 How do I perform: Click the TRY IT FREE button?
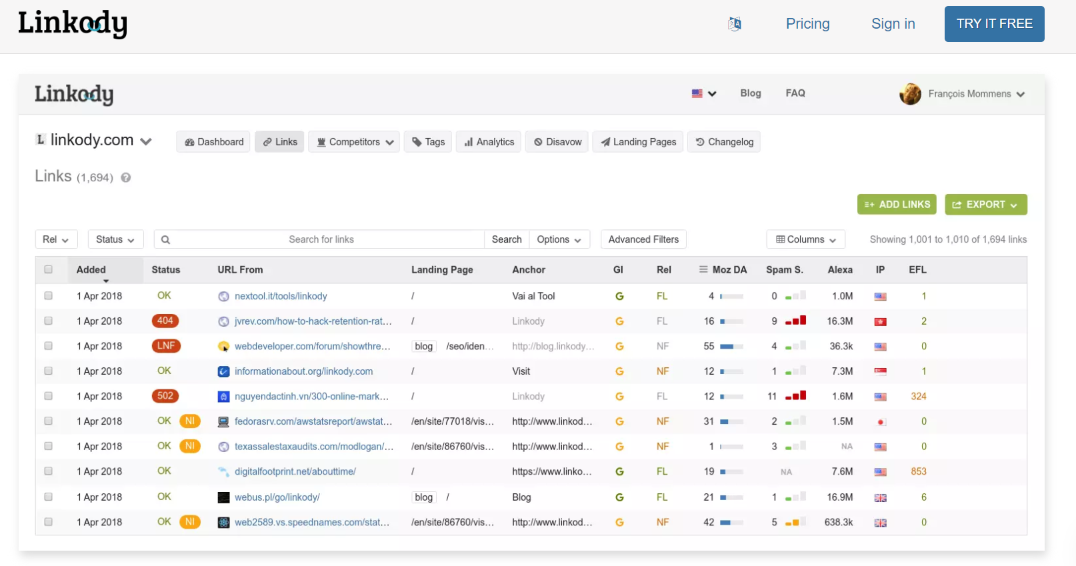[994, 24]
